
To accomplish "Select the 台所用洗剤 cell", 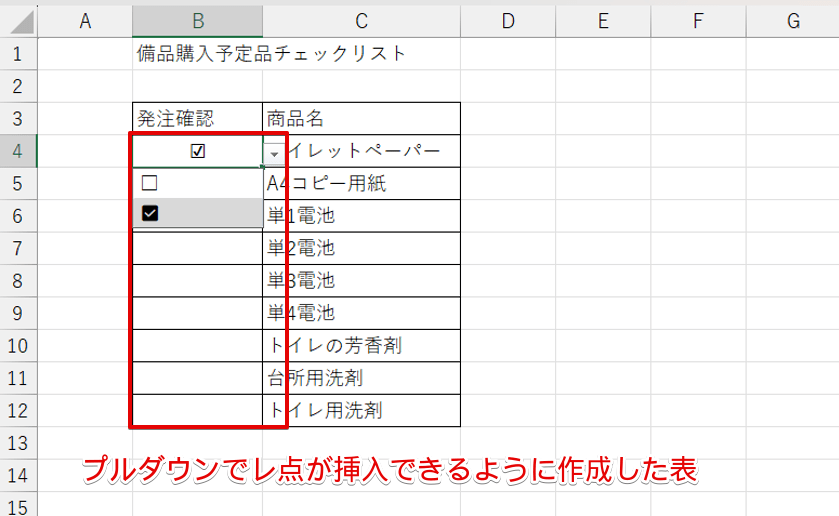I will coord(361,378).
